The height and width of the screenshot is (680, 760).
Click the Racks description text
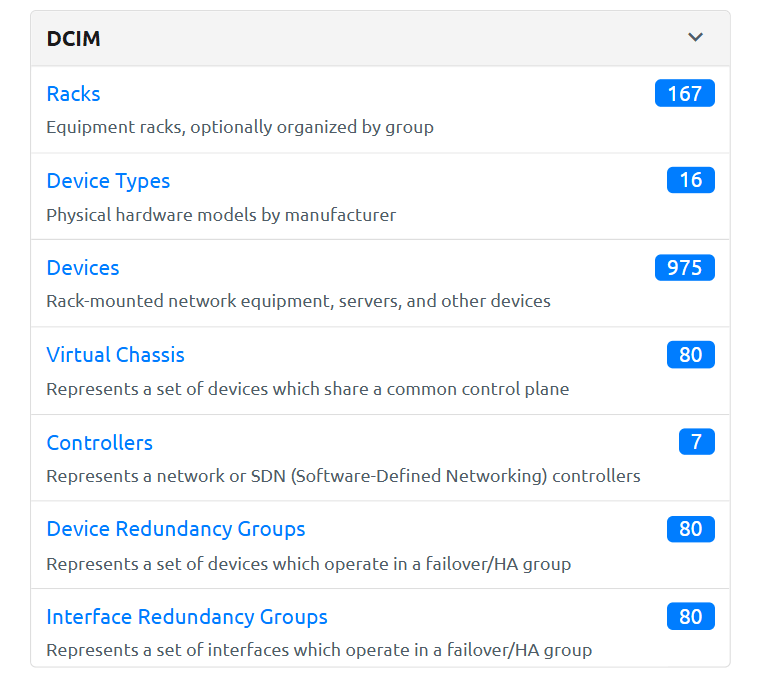point(240,127)
